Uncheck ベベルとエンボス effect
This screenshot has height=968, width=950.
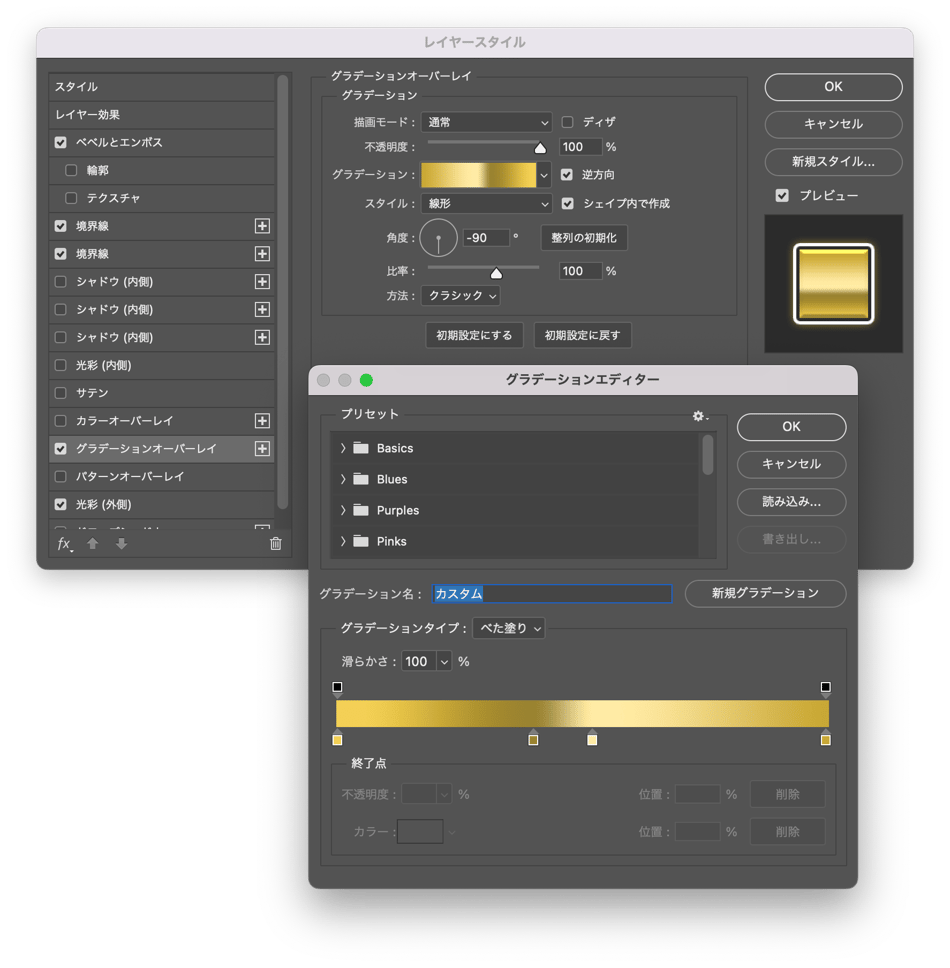pyautogui.click(x=60, y=143)
